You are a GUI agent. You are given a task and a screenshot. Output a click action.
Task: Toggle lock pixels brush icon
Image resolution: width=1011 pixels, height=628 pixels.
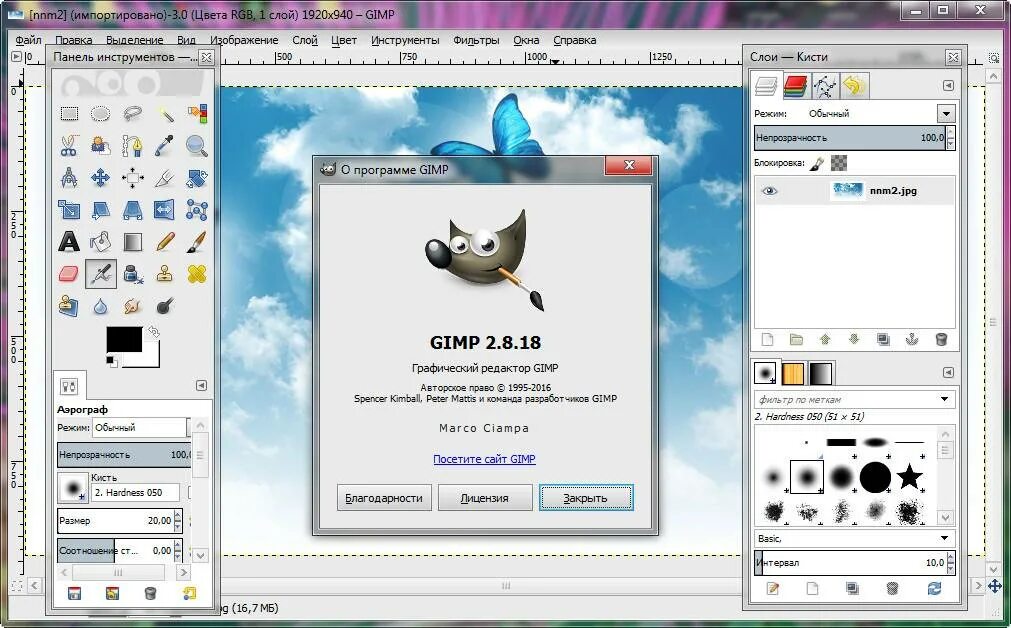tap(816, 163)
